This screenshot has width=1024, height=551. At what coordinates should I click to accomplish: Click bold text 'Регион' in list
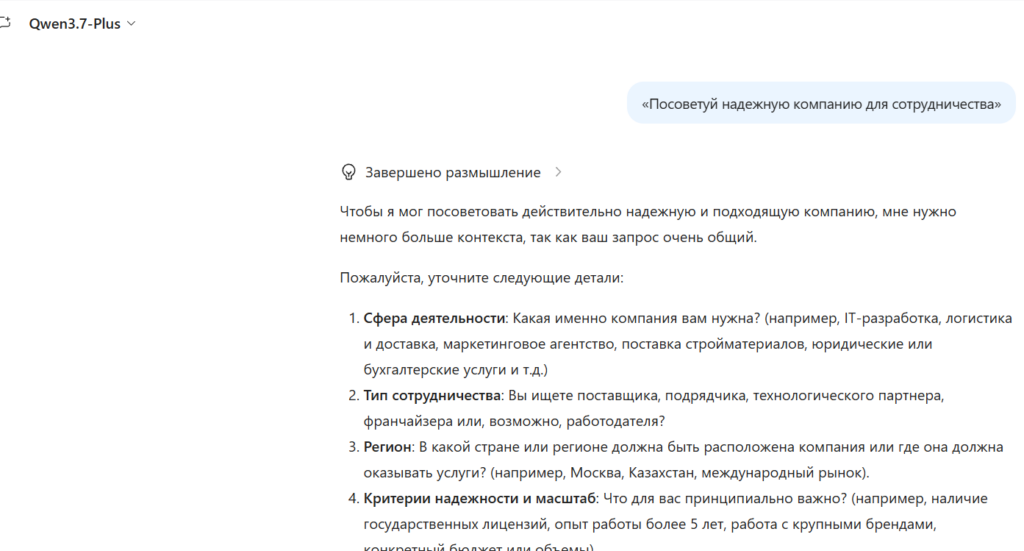point(387,447)
